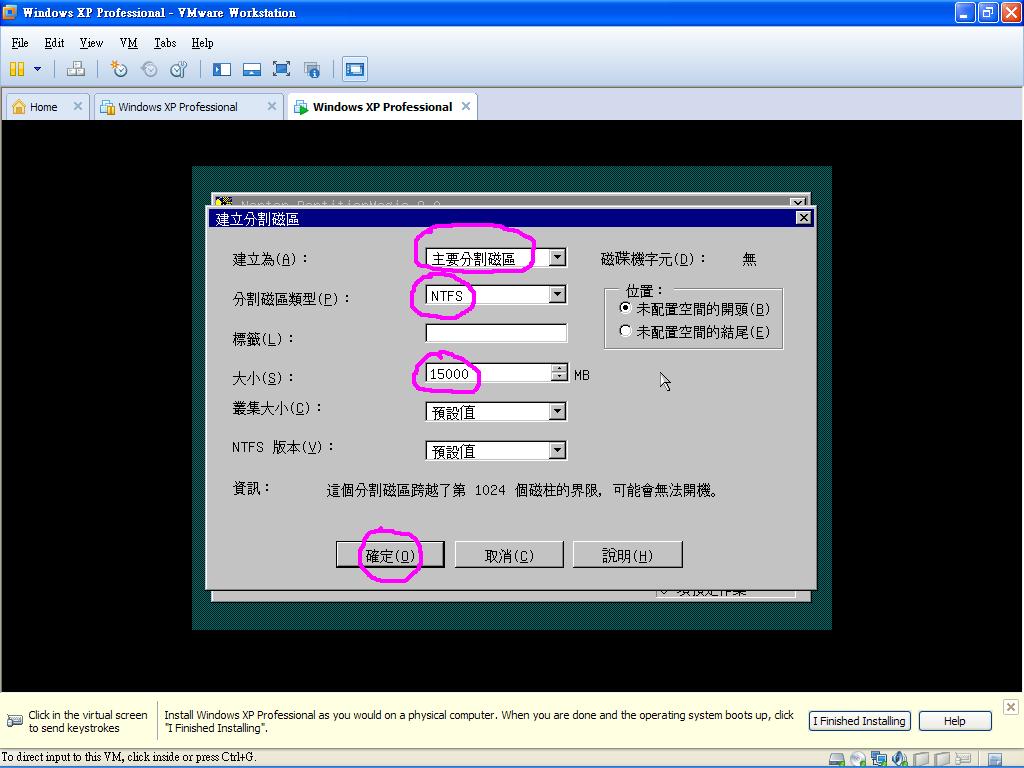1024x768 pixels.
Task: Click the Home tab house icon
Action: pyautogui.click(x=19, y=107)
